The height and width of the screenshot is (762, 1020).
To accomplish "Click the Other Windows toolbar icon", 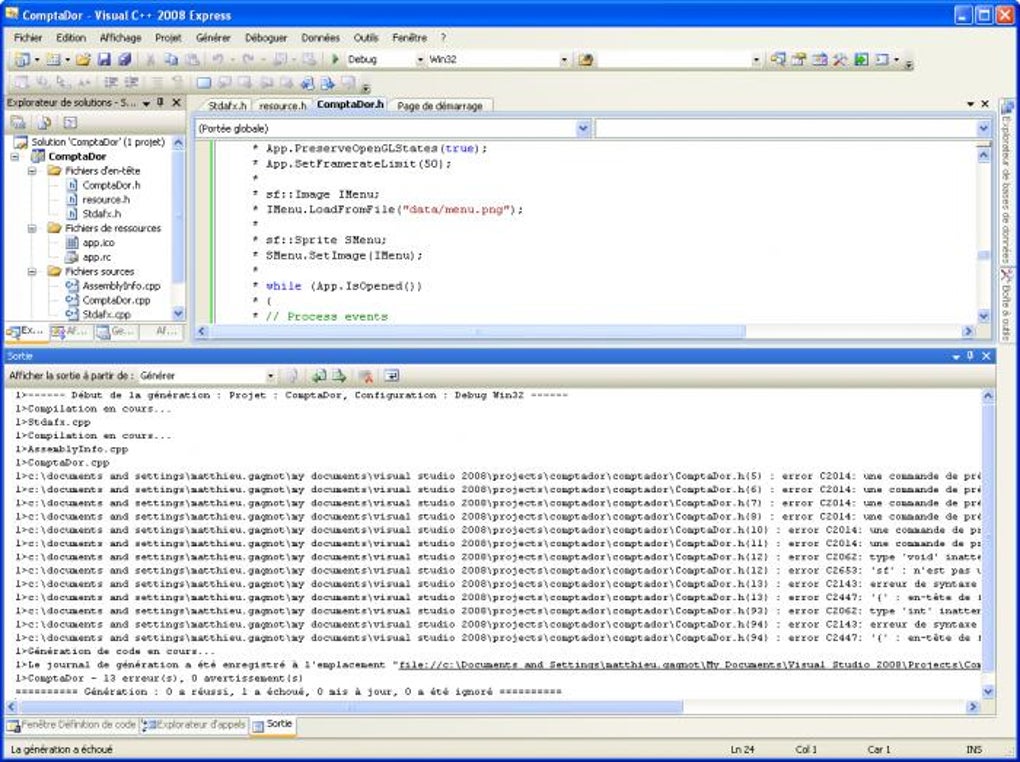I will click(881, 60).
